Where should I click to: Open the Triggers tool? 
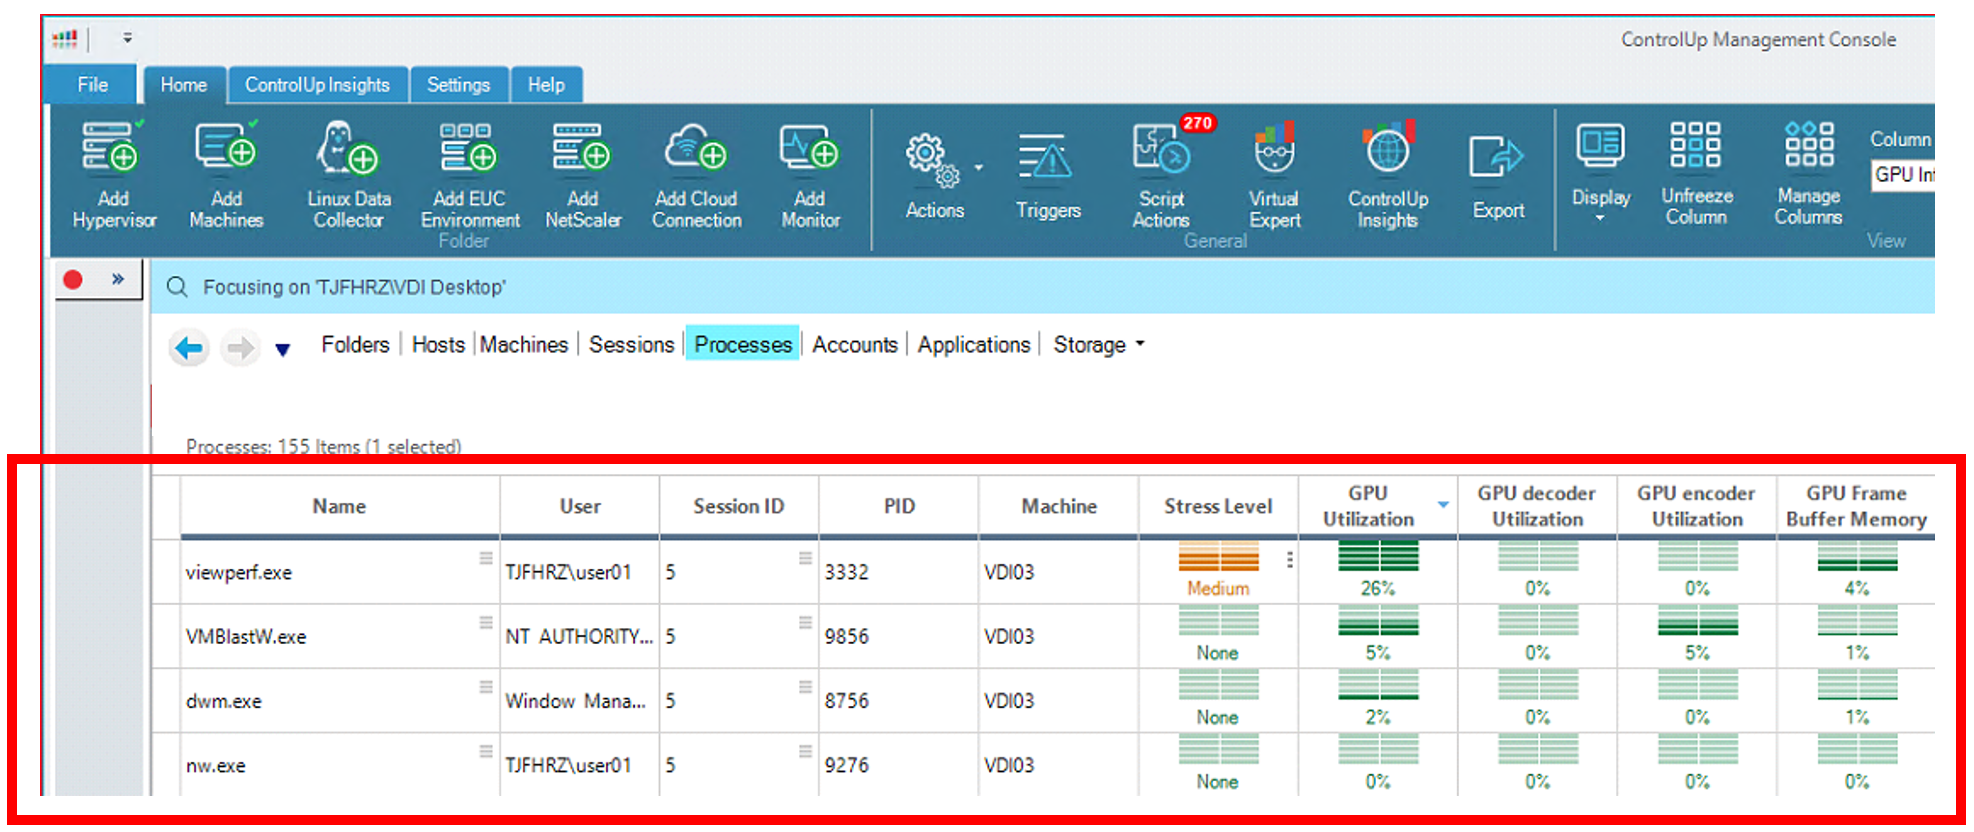click(1048, 175)
